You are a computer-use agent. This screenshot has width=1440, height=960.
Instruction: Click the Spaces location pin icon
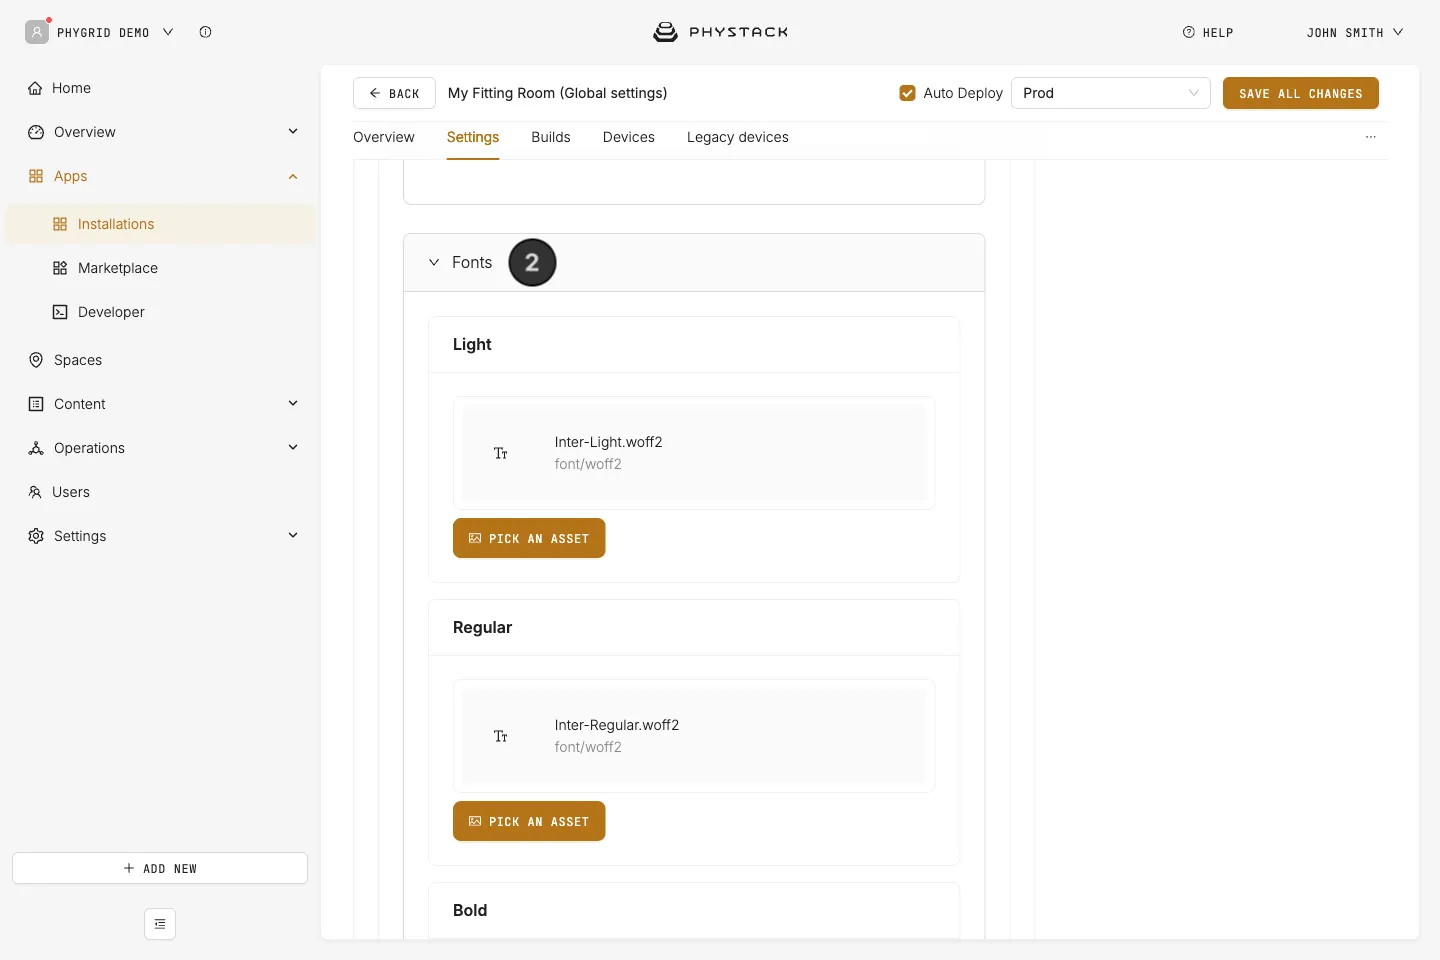(x=36, y=360)
